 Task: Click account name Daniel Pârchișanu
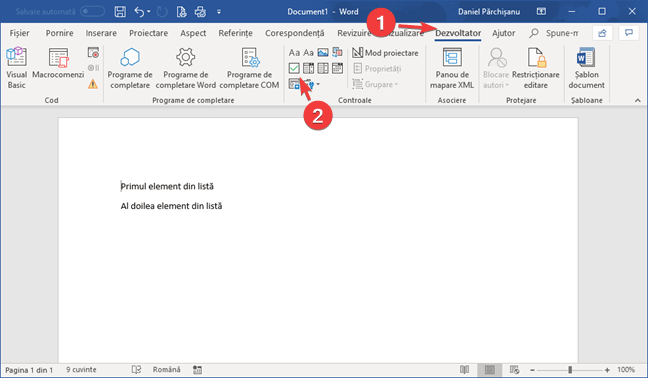pos(489,12)
